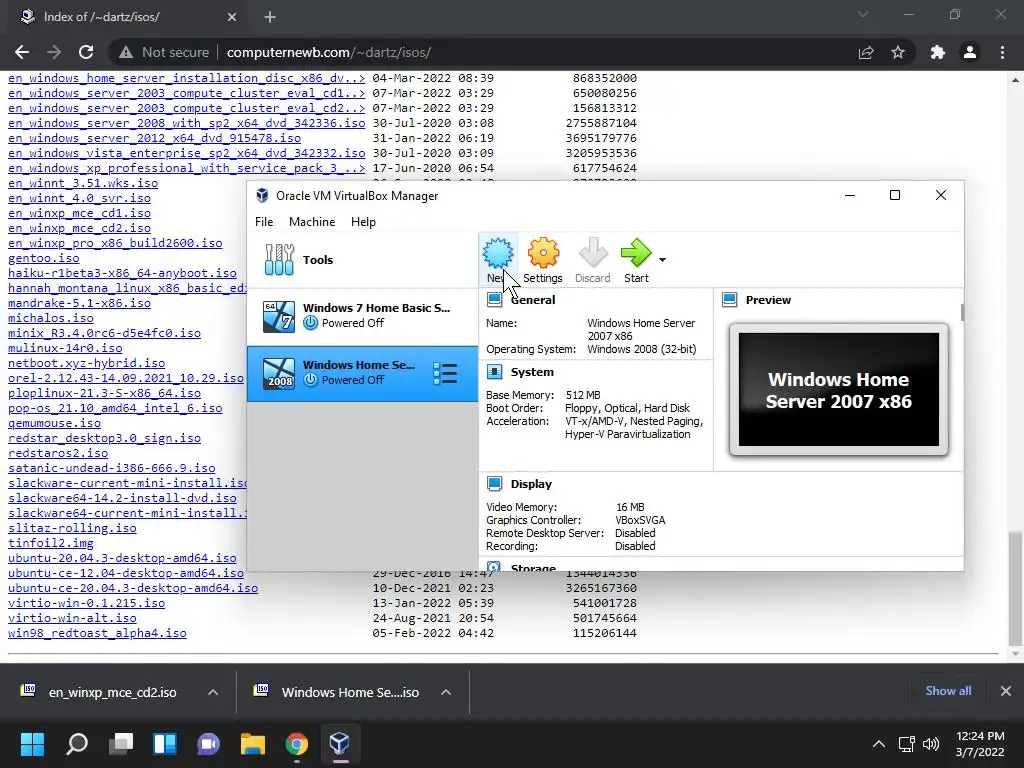Close the Chrome downloads bar
Image resolution: width=1024 pixels, height=768 pixels.
(x=1006, y=691)
